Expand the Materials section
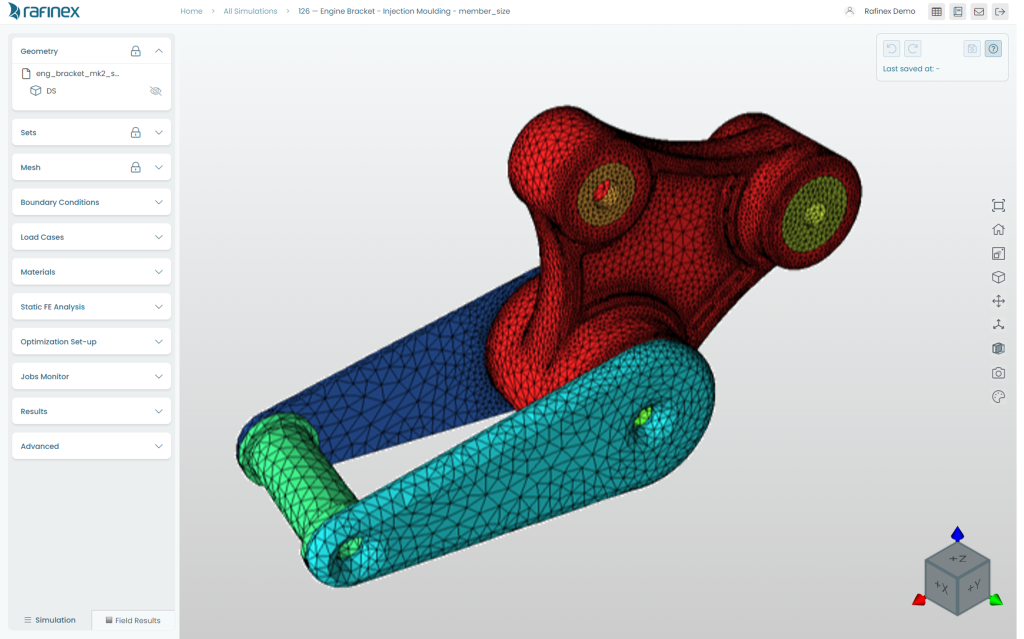The height and width of the screenshot is (639, 1024). [158, 271]
